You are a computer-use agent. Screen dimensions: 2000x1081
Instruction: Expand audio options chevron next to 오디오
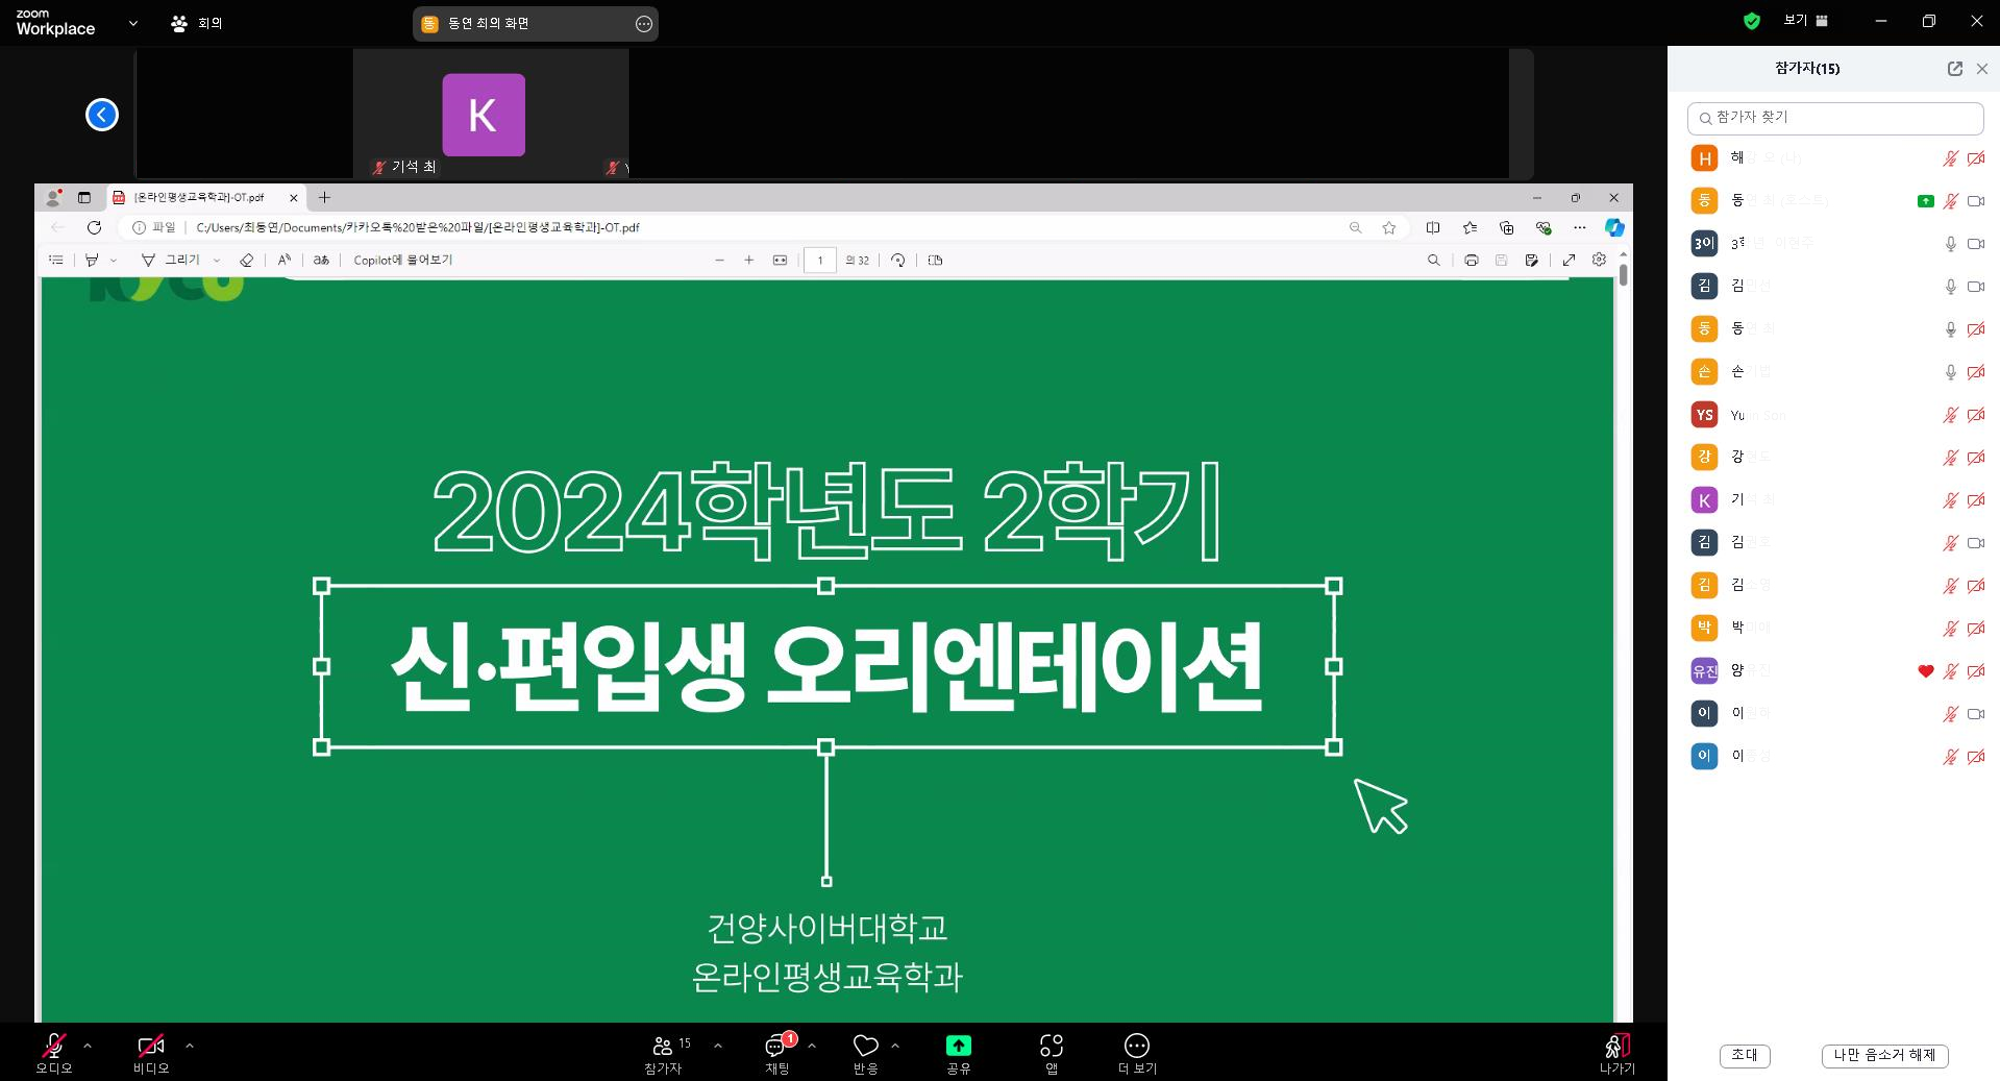point(88,1046)
